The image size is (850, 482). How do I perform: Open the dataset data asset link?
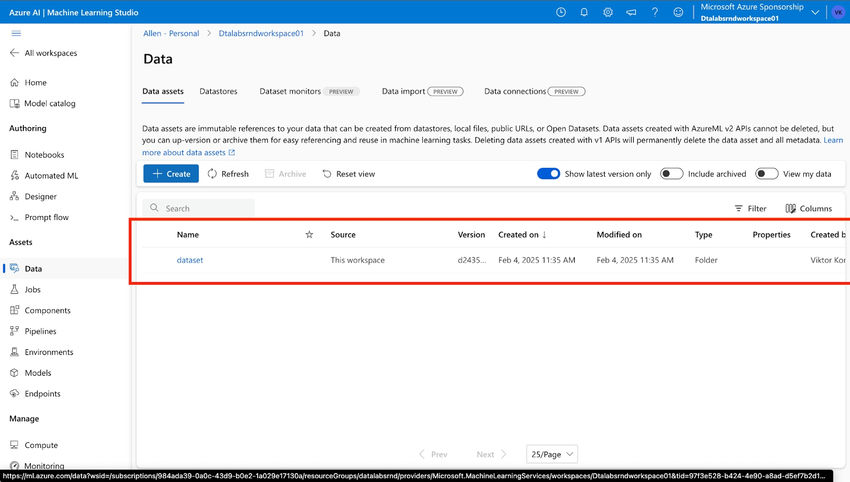tap(190, 260)
